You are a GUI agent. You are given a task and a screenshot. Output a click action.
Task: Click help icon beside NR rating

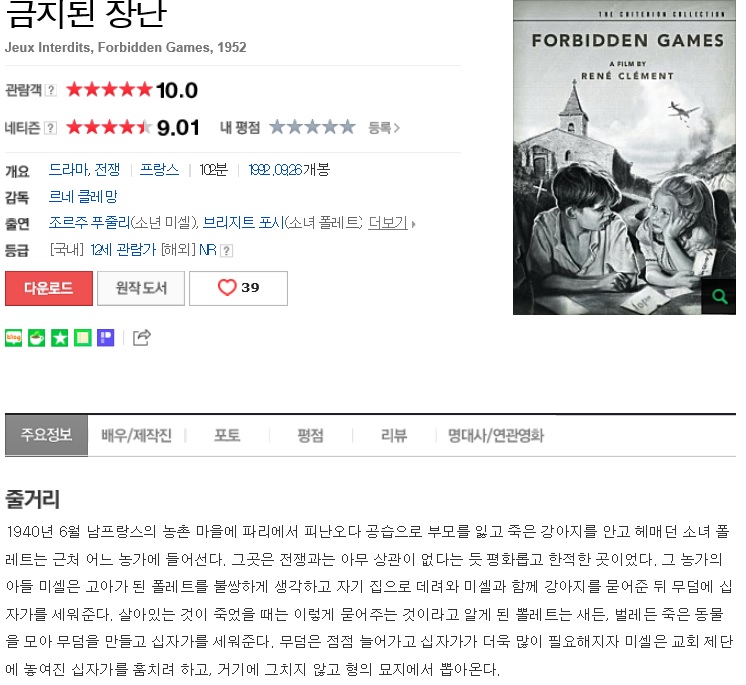pyautogui.click(x=227, y=250)
